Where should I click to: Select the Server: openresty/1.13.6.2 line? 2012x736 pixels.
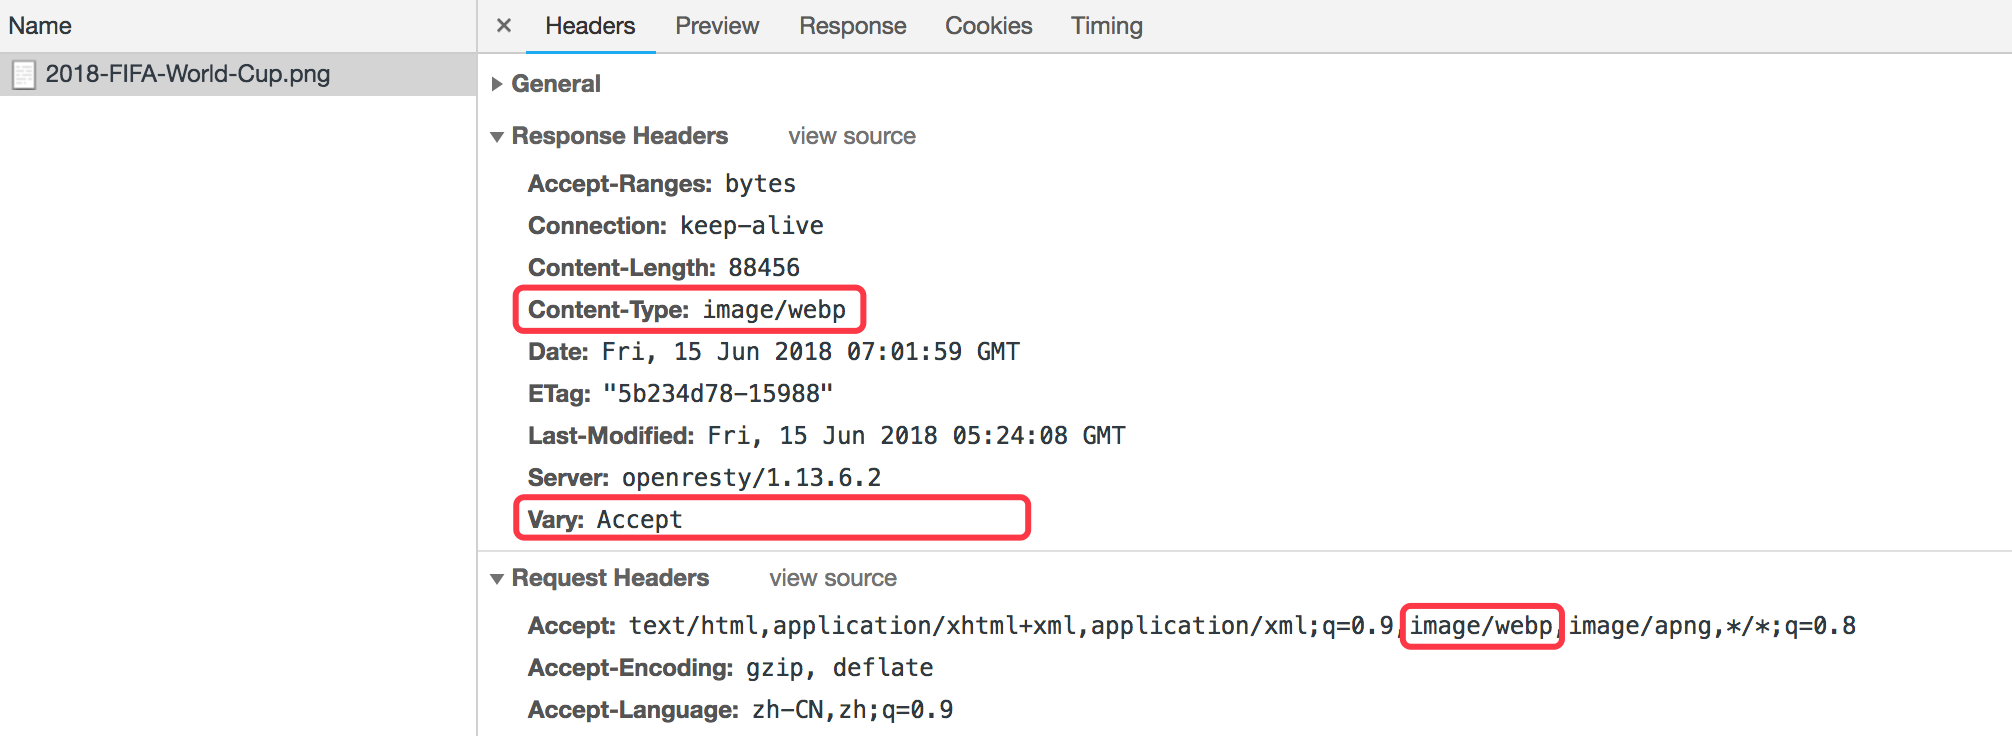point(705,478)
